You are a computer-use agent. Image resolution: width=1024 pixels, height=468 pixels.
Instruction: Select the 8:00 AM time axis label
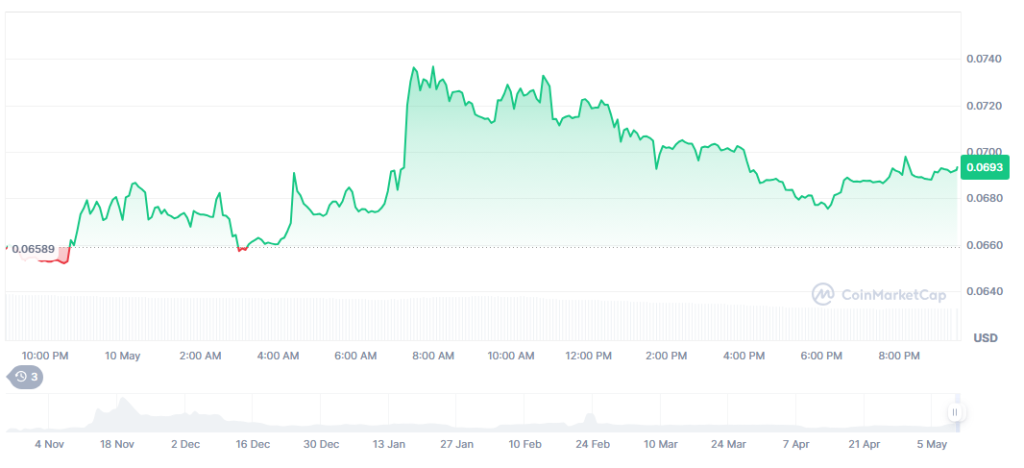(x=433, y=356)
